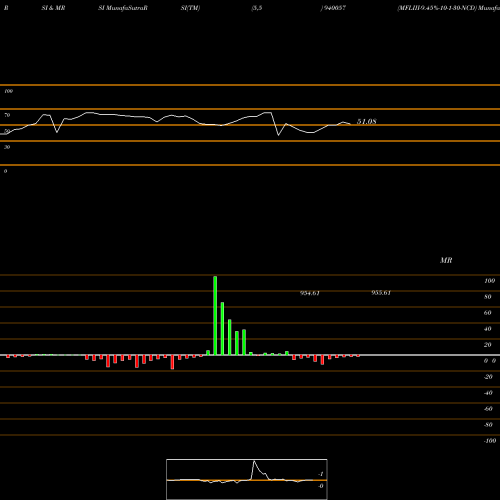Viewport: 500px width, 500px height.
Task: Click the price label 955.61
Action: [381, 293]
